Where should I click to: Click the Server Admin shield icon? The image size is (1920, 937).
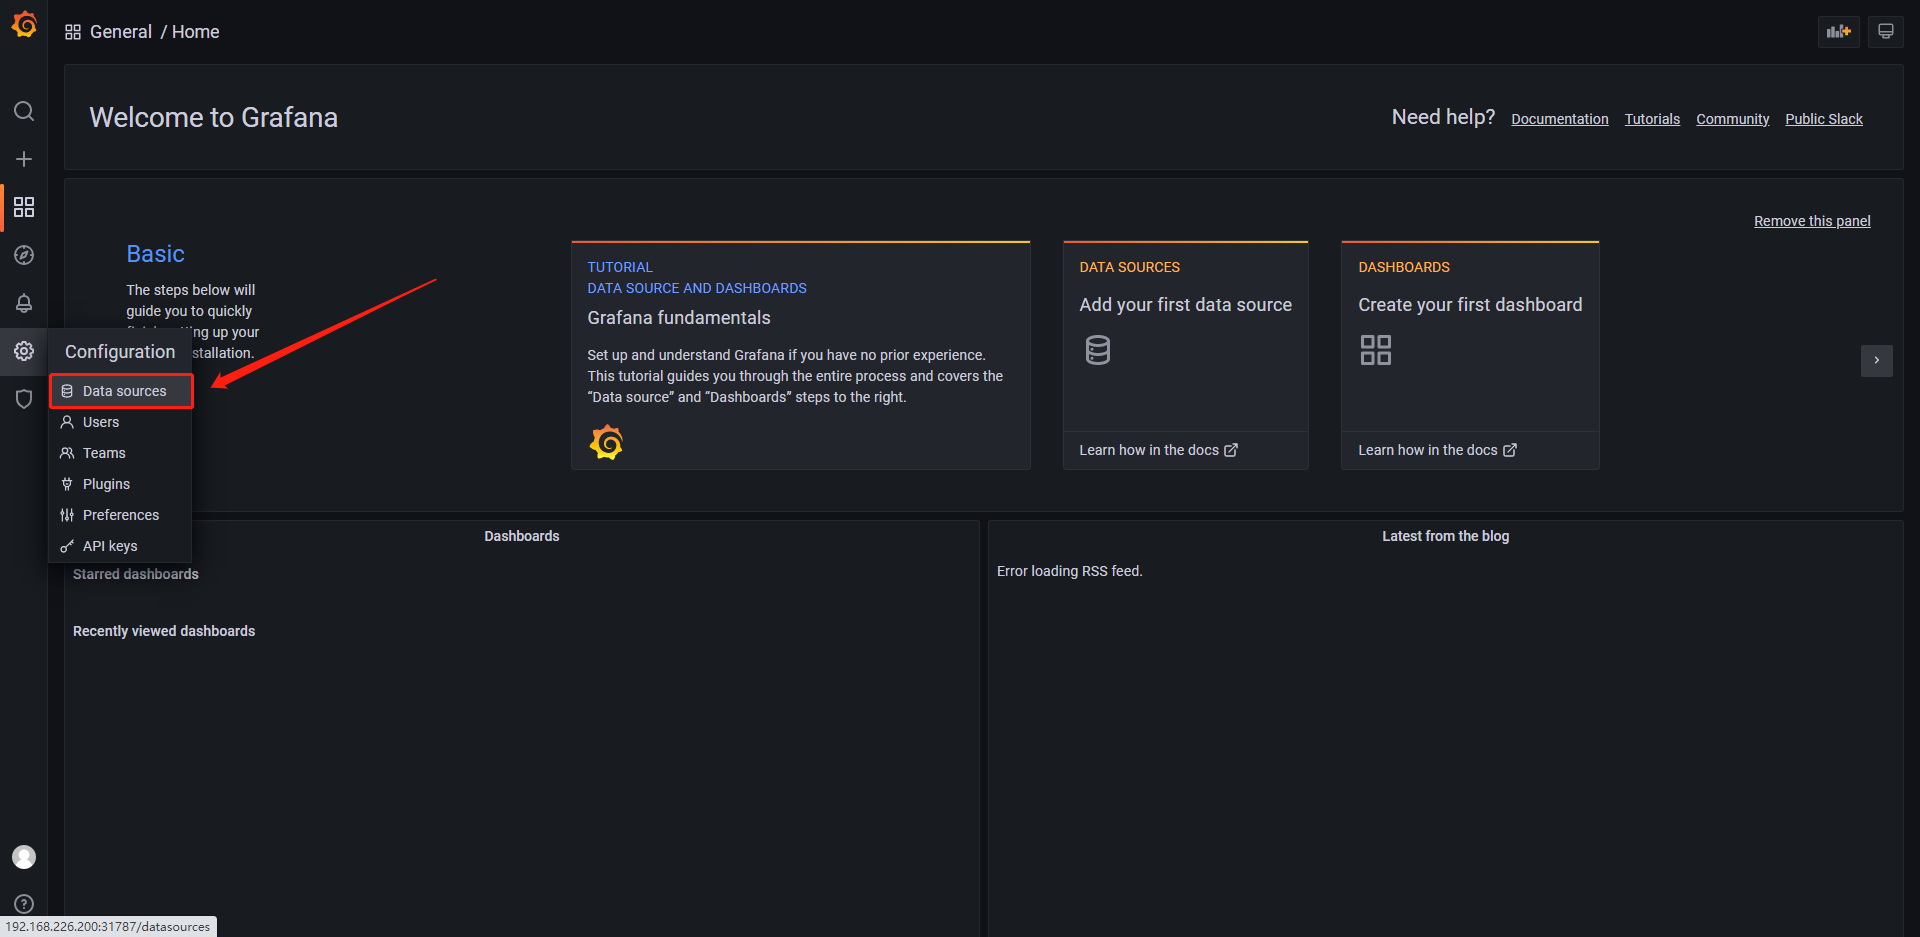[24, 399]
